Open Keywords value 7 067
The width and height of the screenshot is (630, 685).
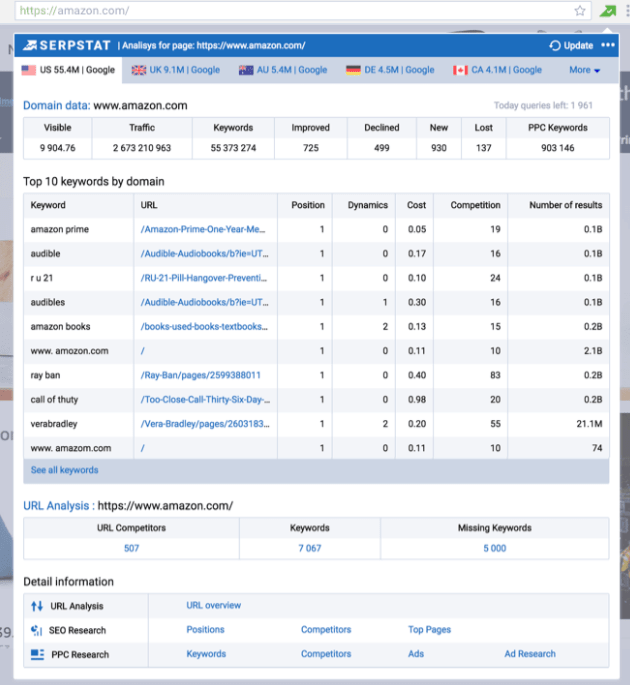click(310, 548)
